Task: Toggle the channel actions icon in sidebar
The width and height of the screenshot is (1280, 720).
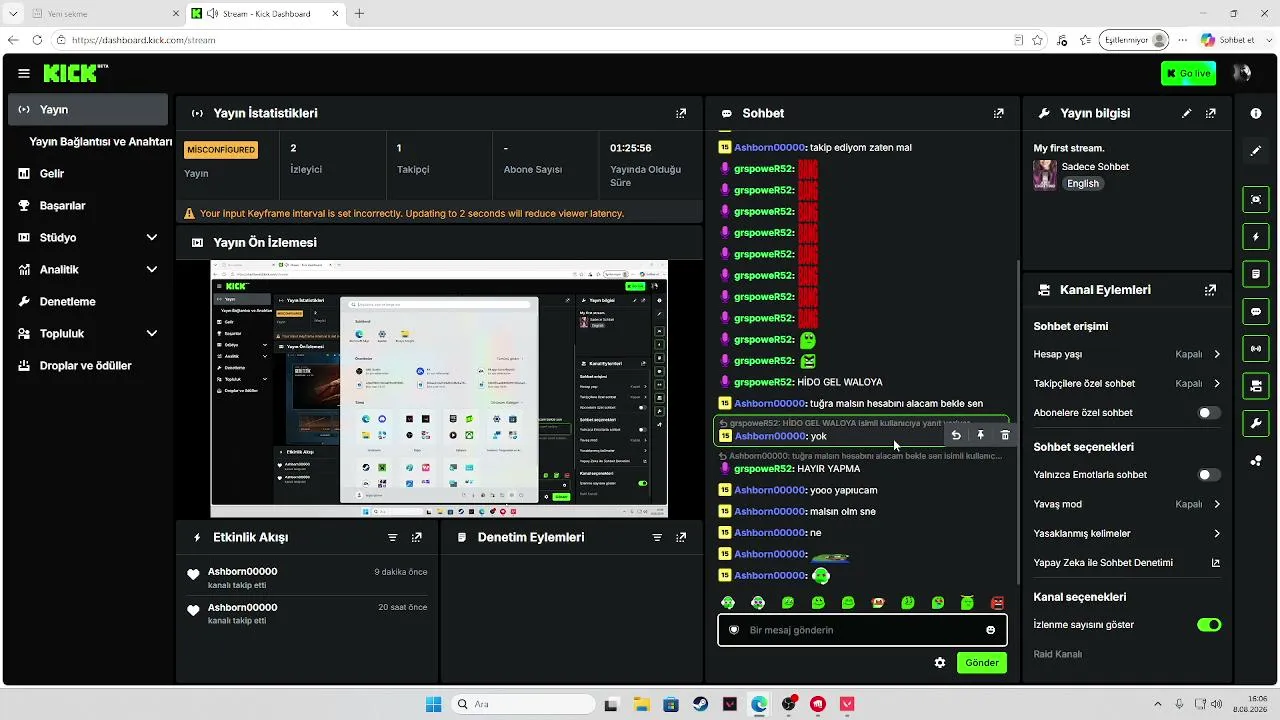Action: (1256, 386)
